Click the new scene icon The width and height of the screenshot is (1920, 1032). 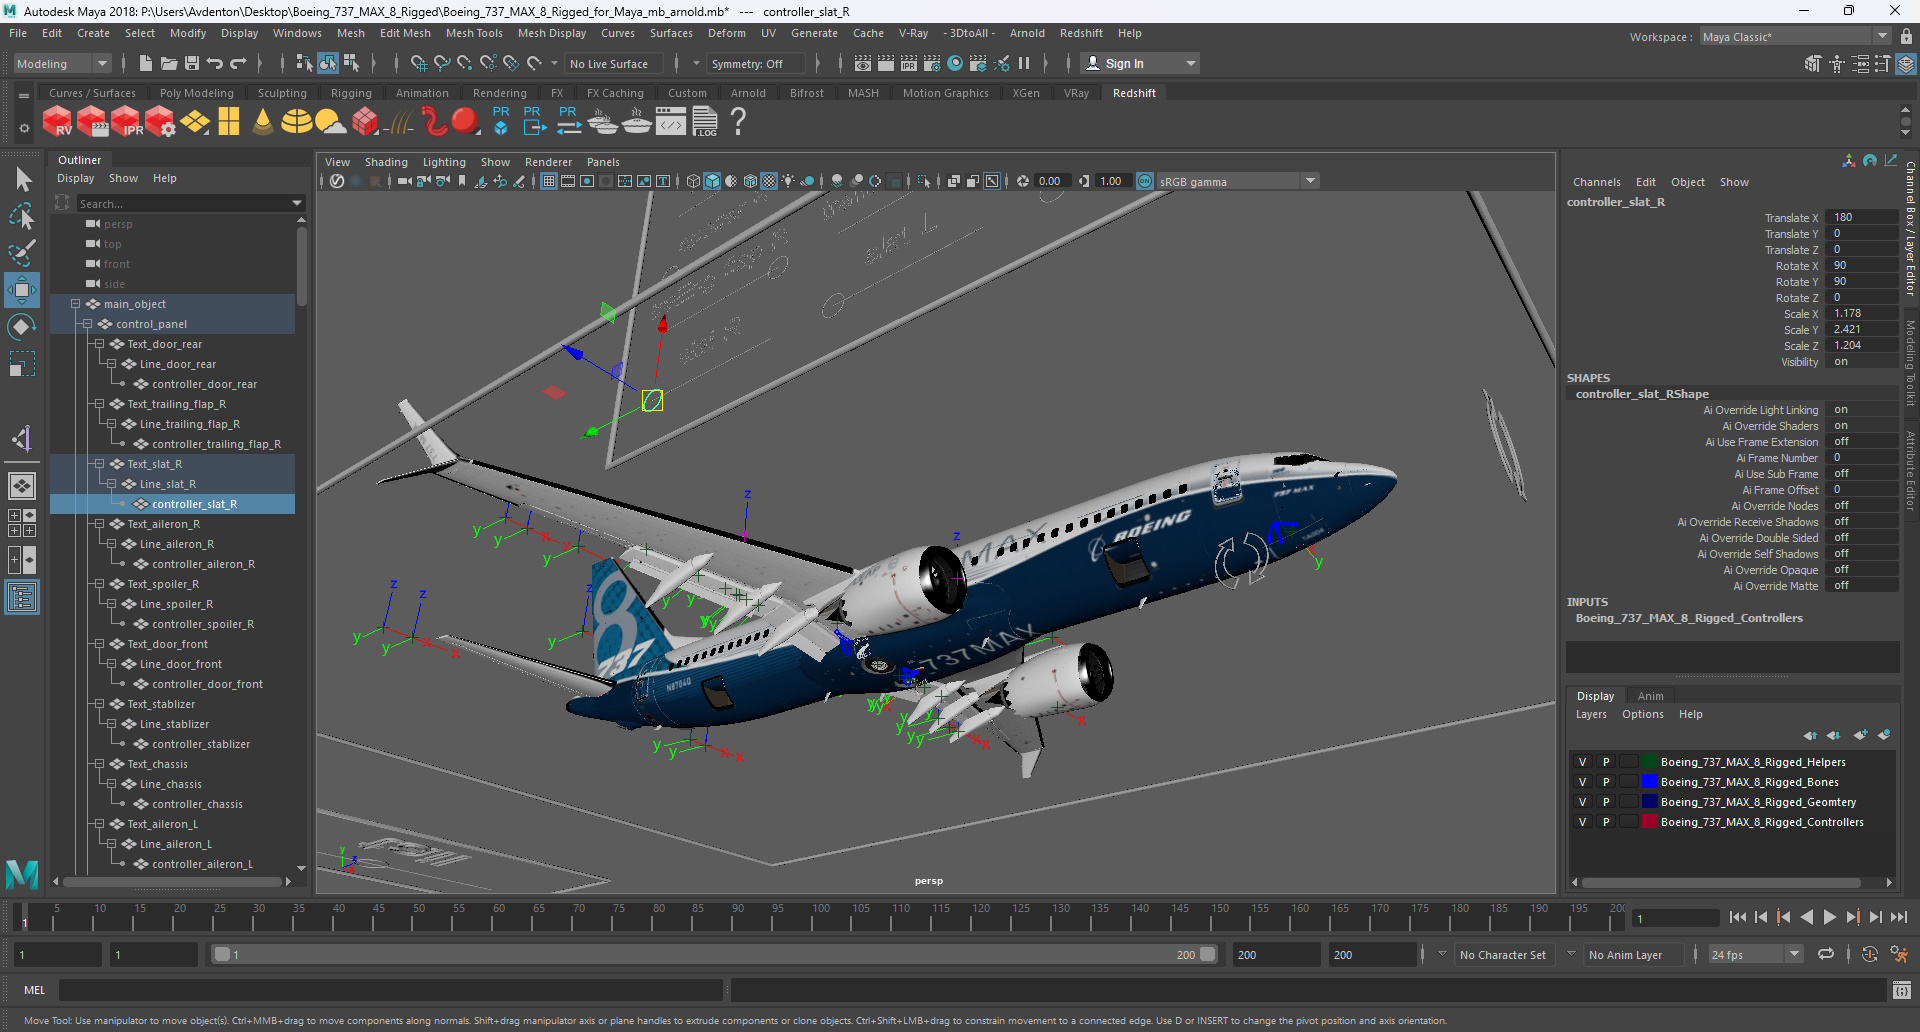pos(146,63)
